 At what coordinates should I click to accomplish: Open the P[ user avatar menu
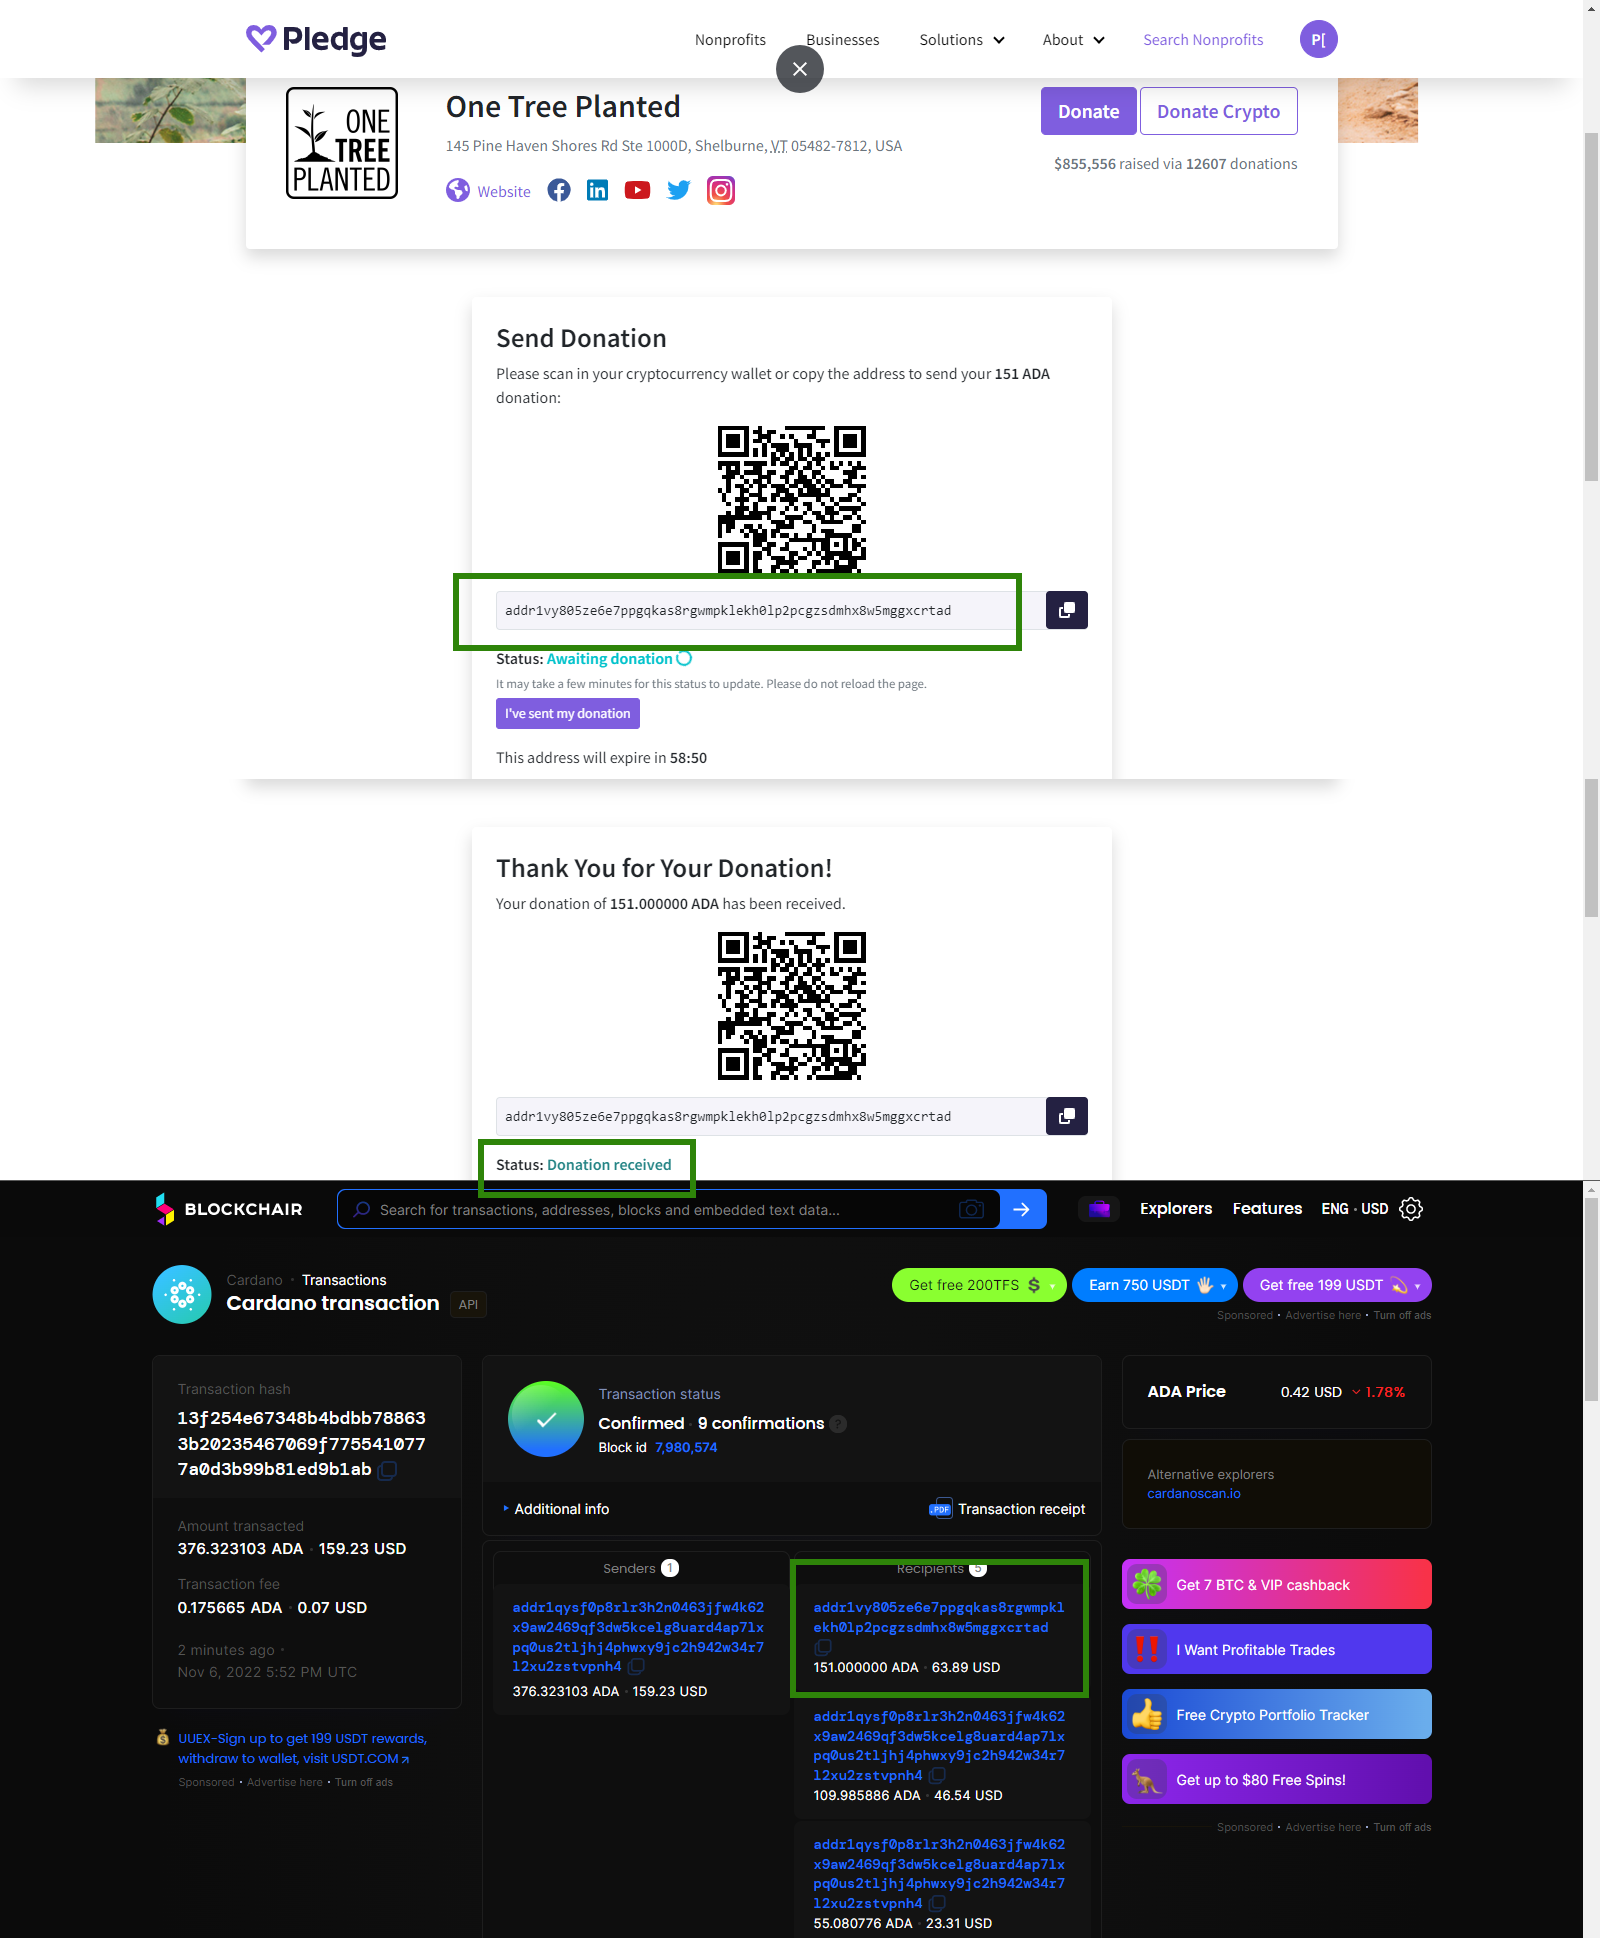click(1318, 39)
